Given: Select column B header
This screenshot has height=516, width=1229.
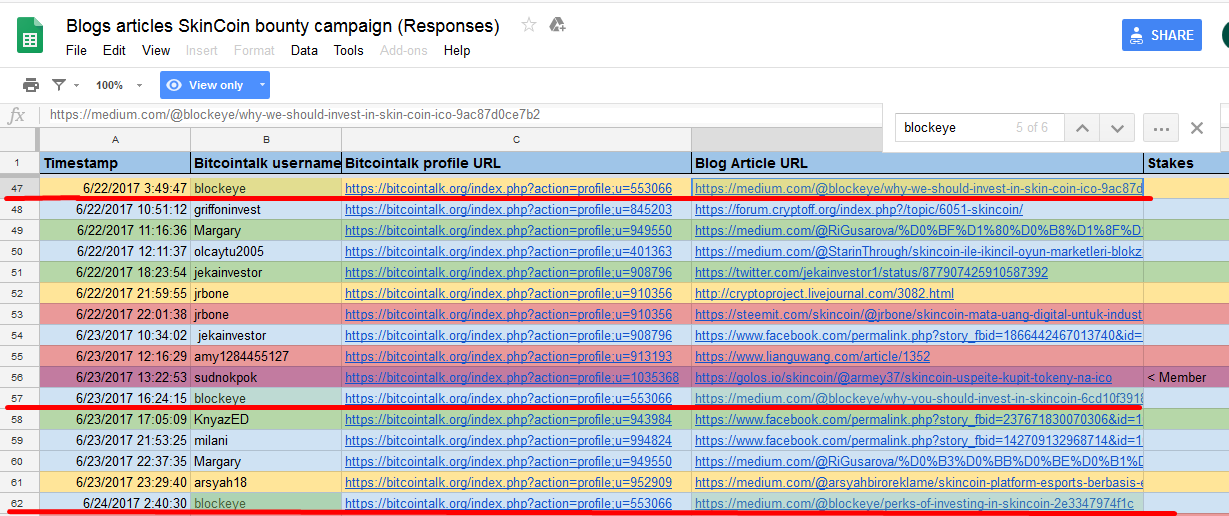Looking at the screenshot, I should tap(266, 140).
